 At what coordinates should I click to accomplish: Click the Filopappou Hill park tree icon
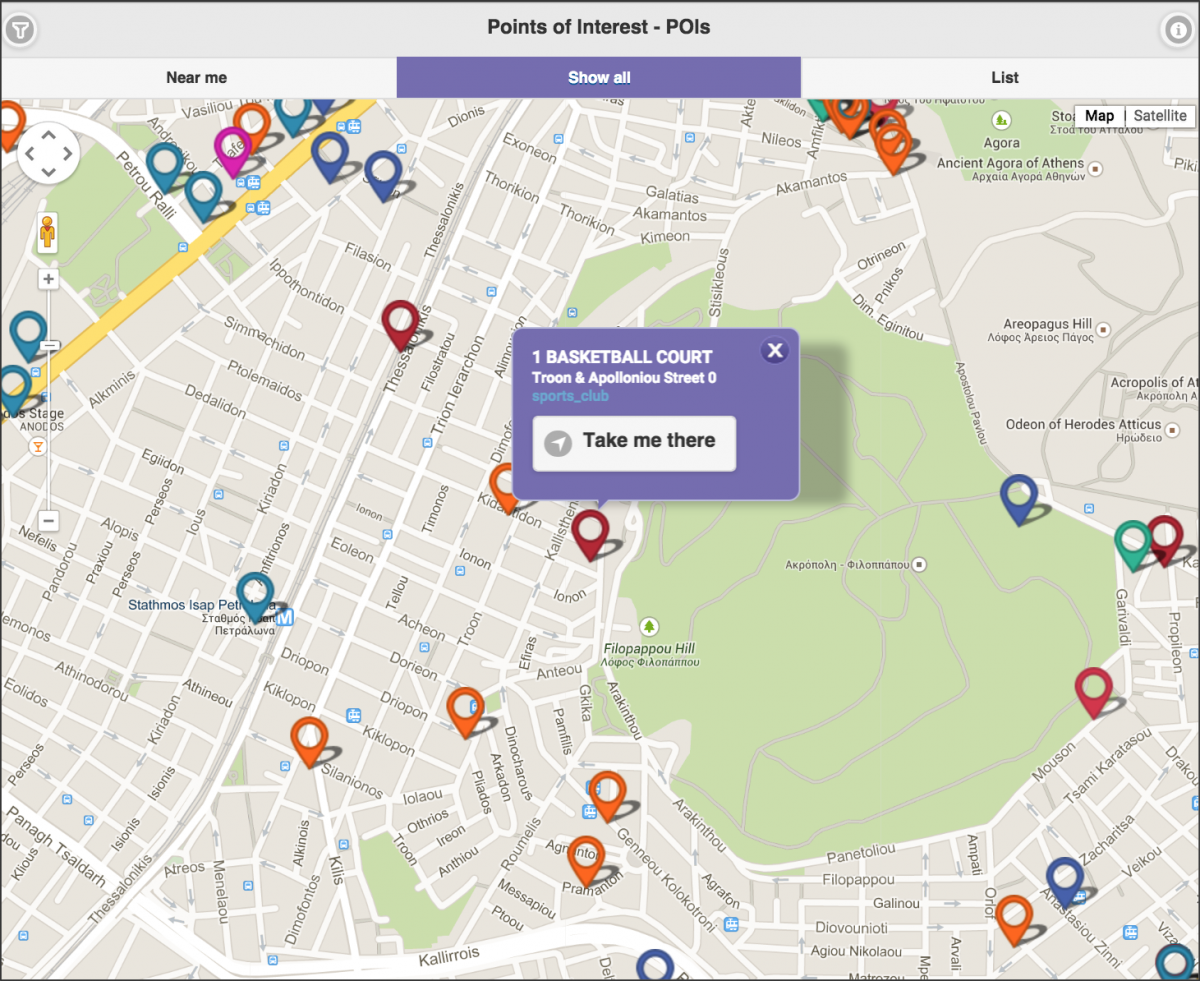coord(650,627)
